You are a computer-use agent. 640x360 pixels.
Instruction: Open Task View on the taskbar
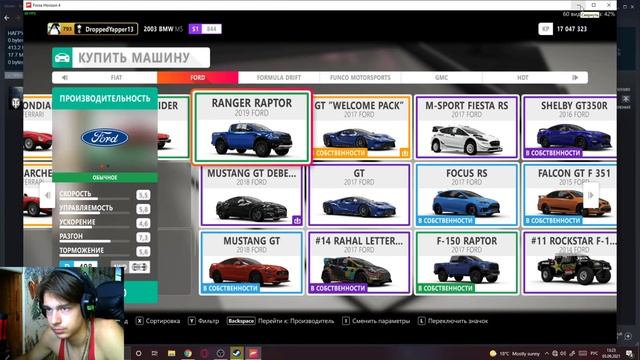click(x=155, y=353)
